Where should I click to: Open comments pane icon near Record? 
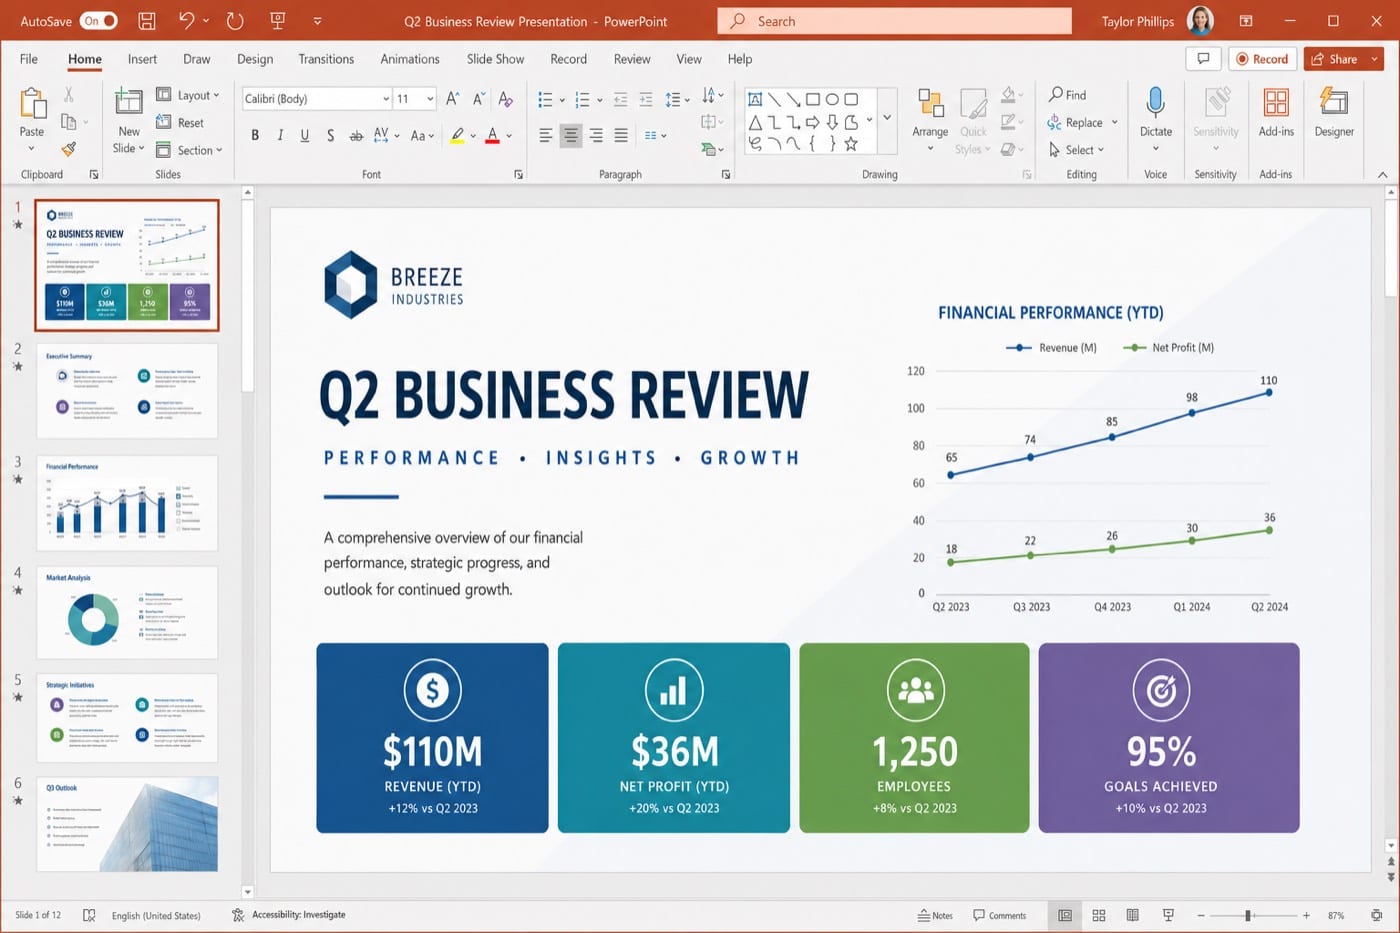click(x=1204, y=59)
